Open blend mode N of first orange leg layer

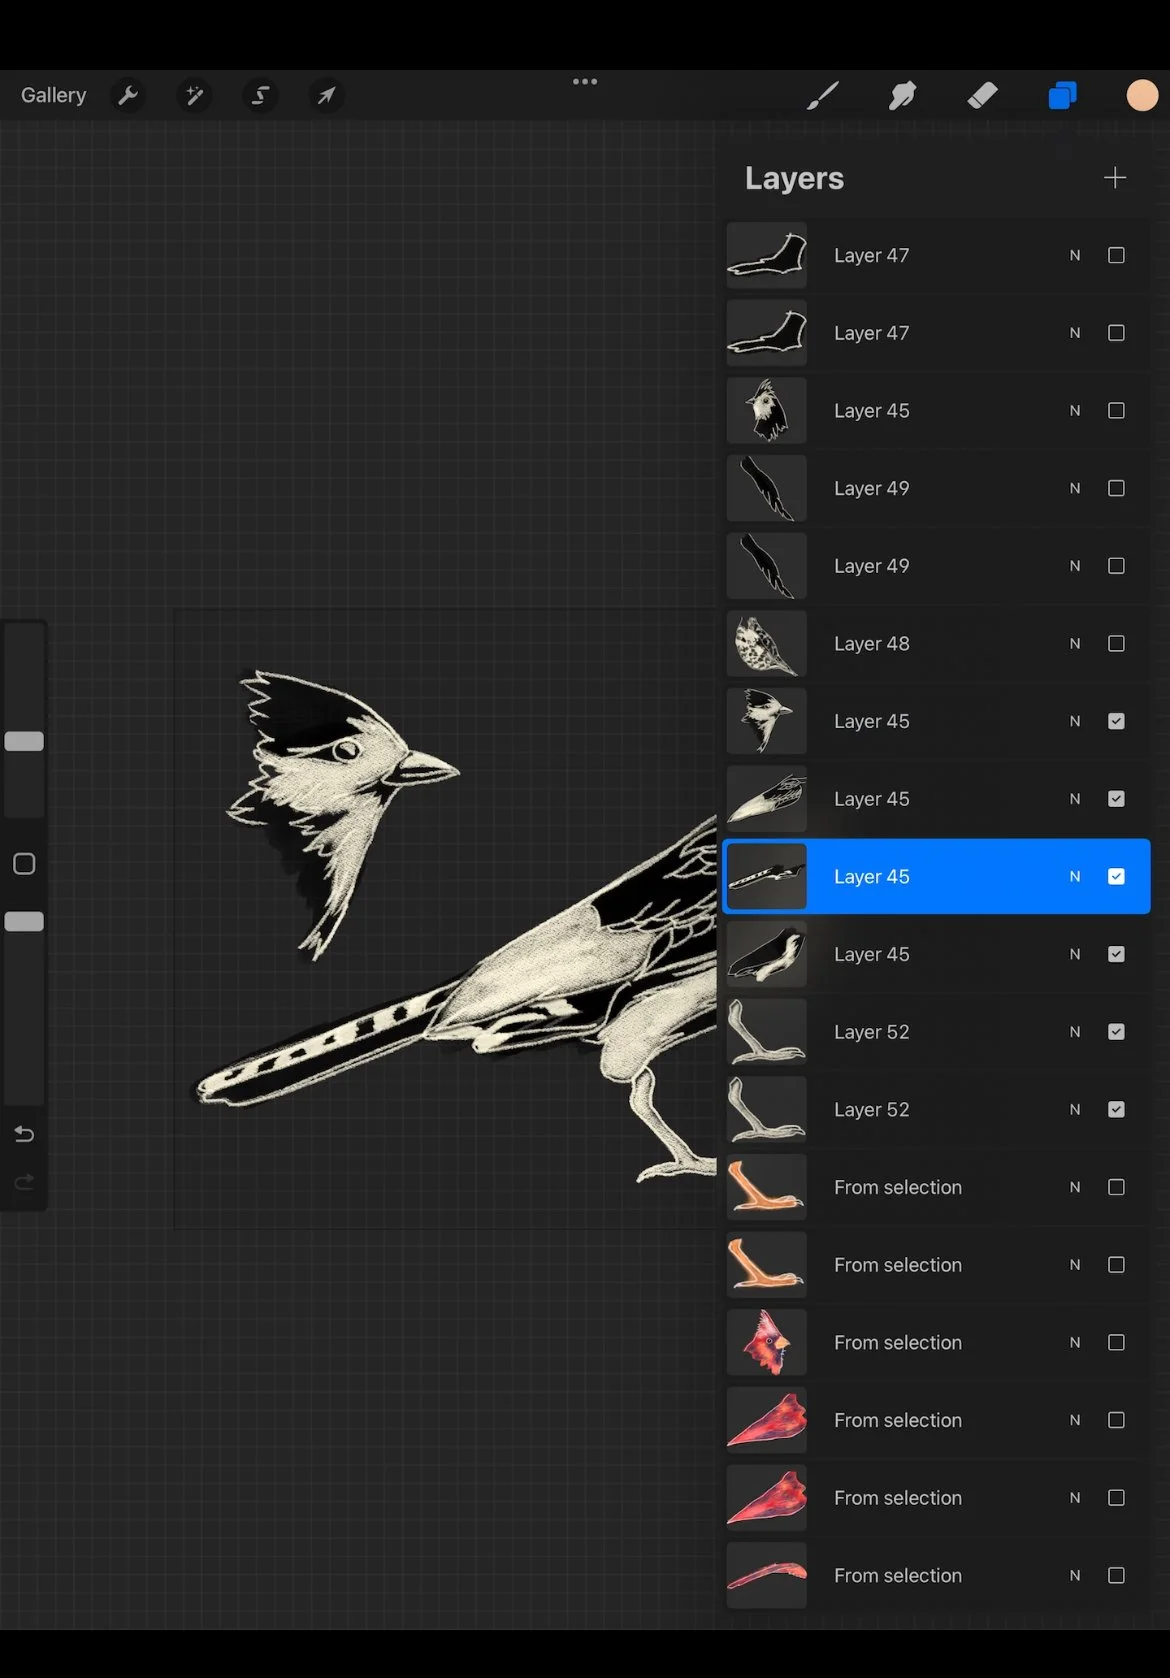pos(1075,1187)
